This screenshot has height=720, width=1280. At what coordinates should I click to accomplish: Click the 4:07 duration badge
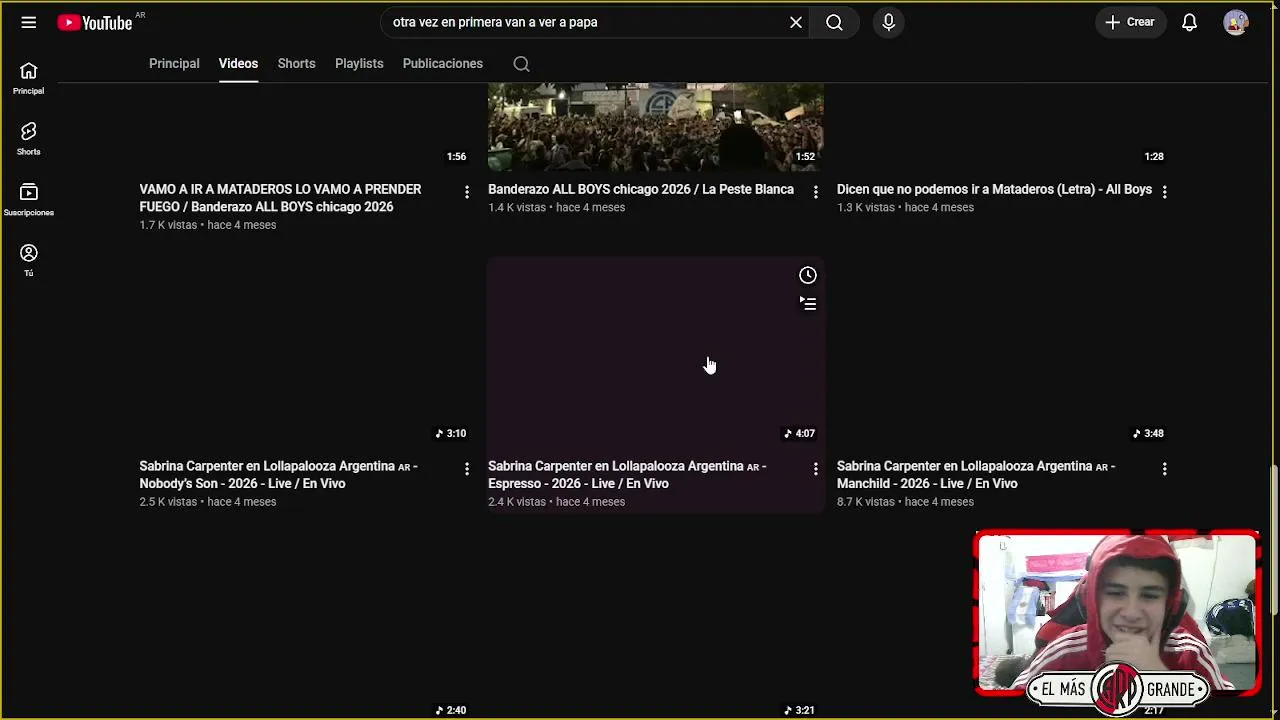point(799,434)
